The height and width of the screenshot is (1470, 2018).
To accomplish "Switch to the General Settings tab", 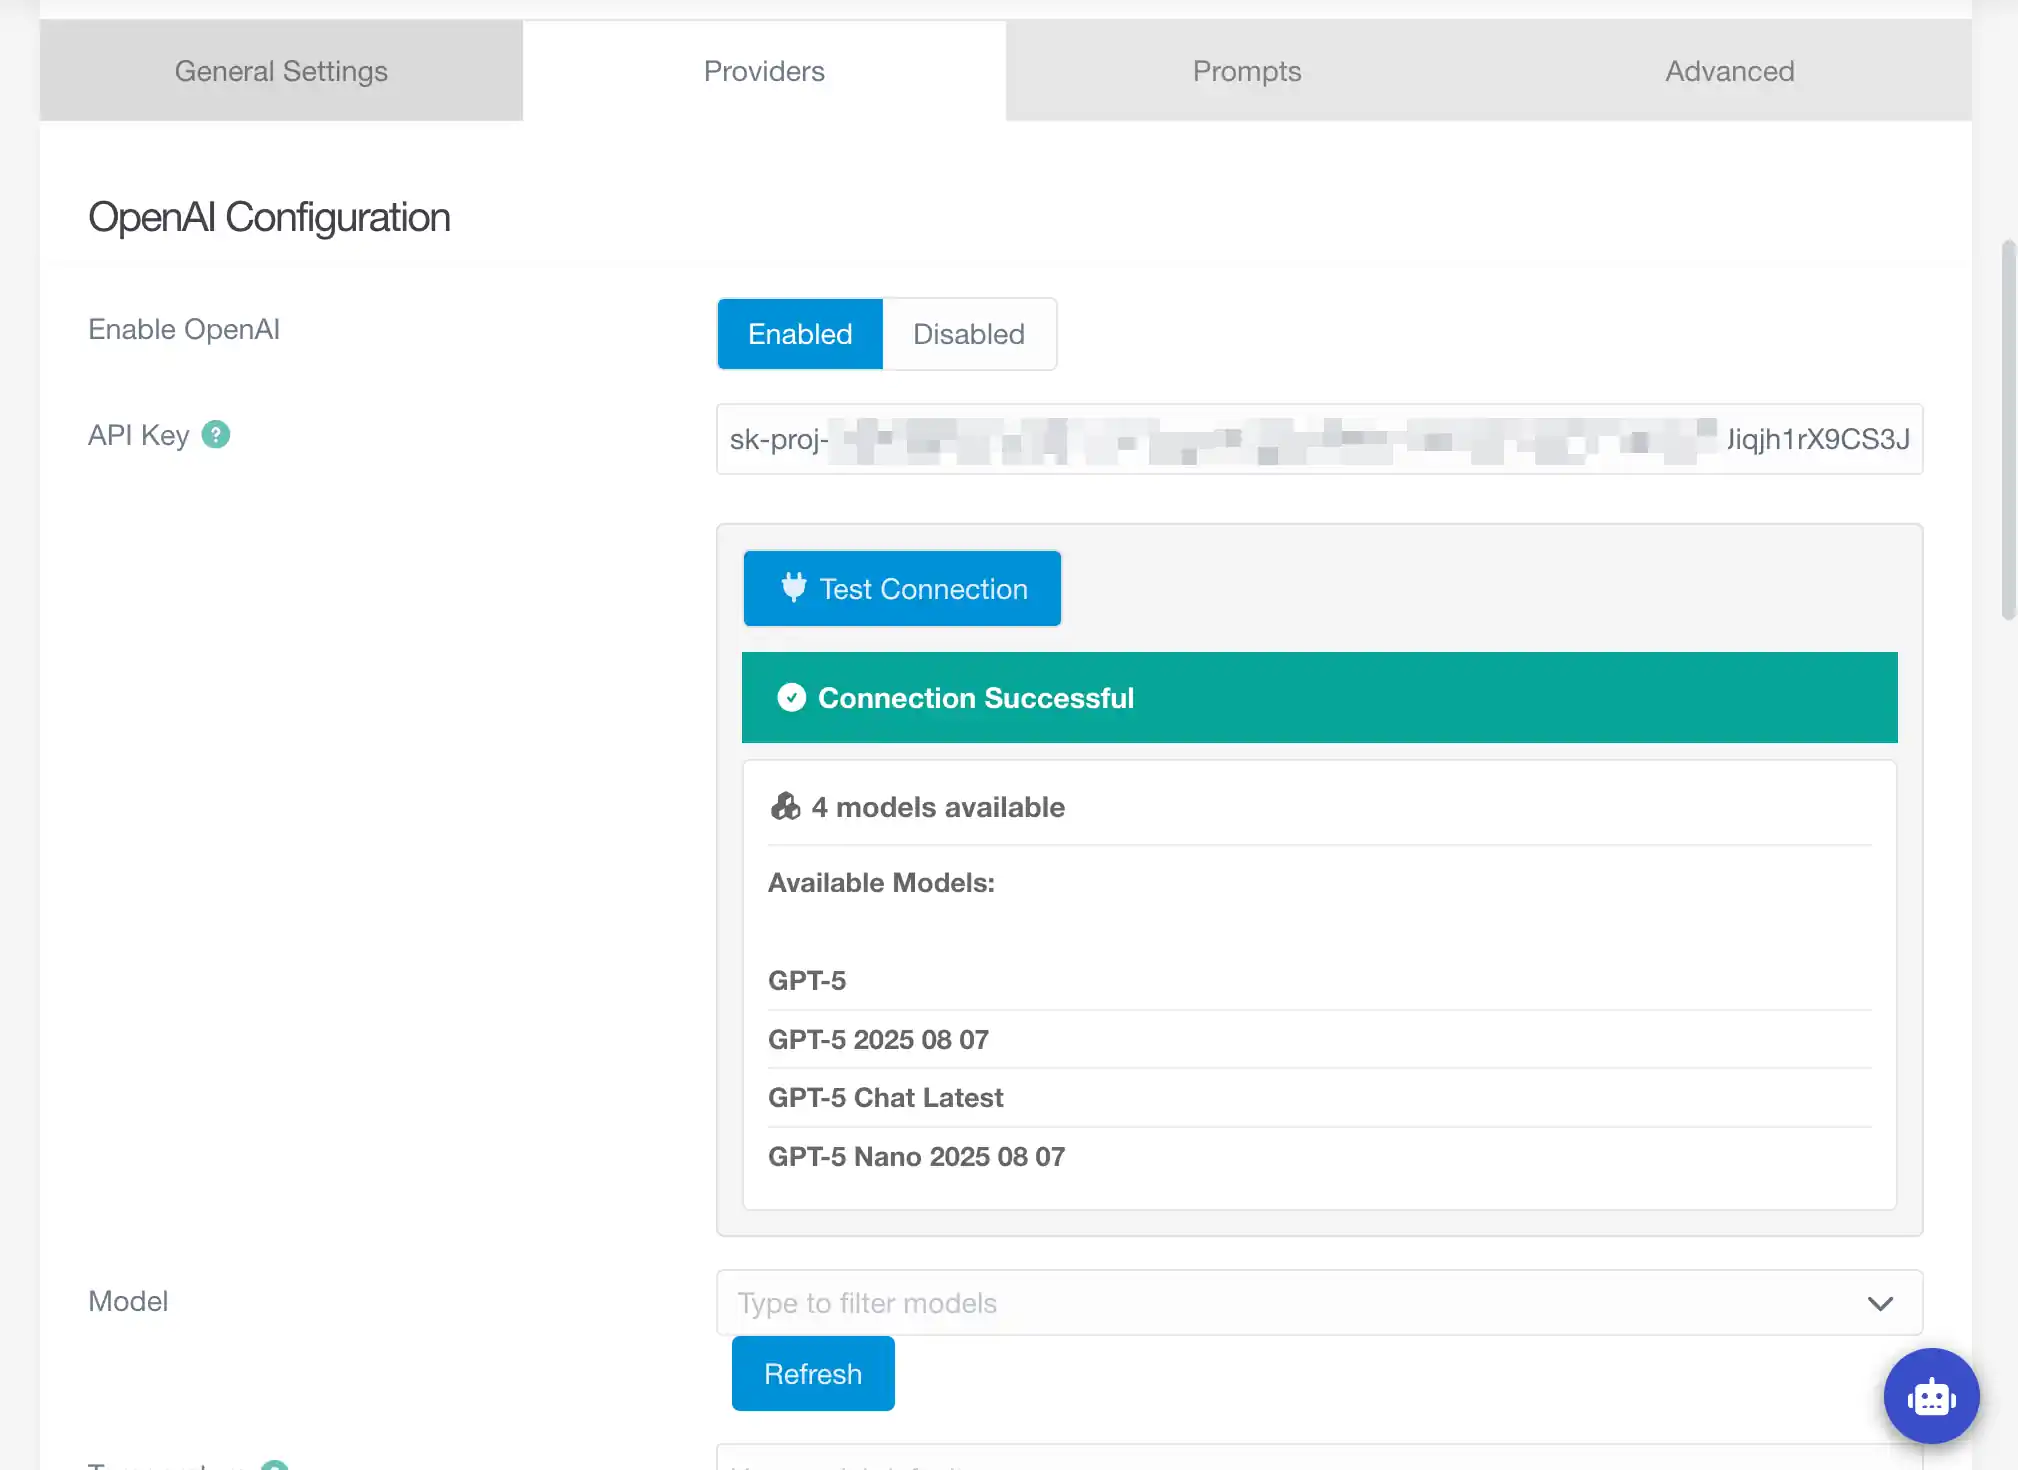I will pos(281,71).
